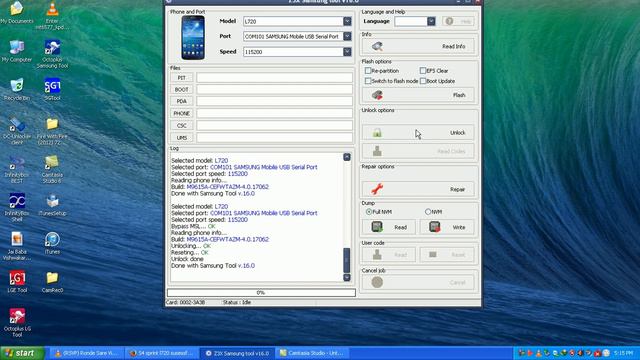Viewport: 640px width, 360px height.
Task: Select the NVM radio option
Action: click(428, 212)
